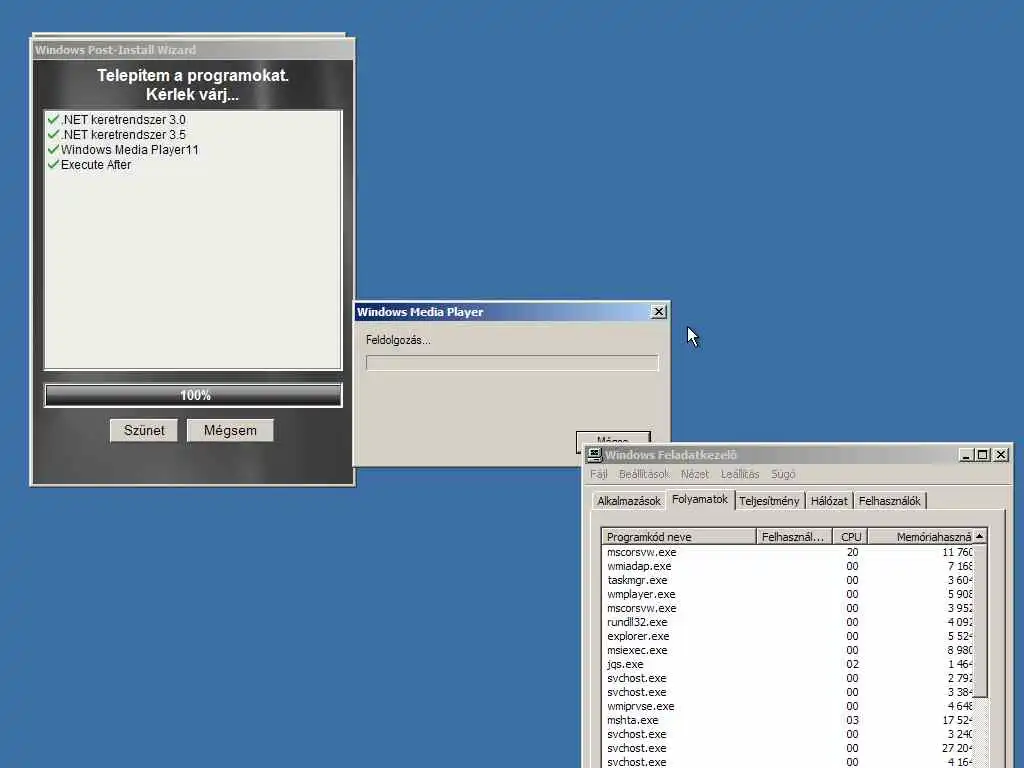The width and height of the screenshot is (1024, 768).
Task: Click the wizard 100% progress bar
Action: pyautogui.click(x=193, y=395)
